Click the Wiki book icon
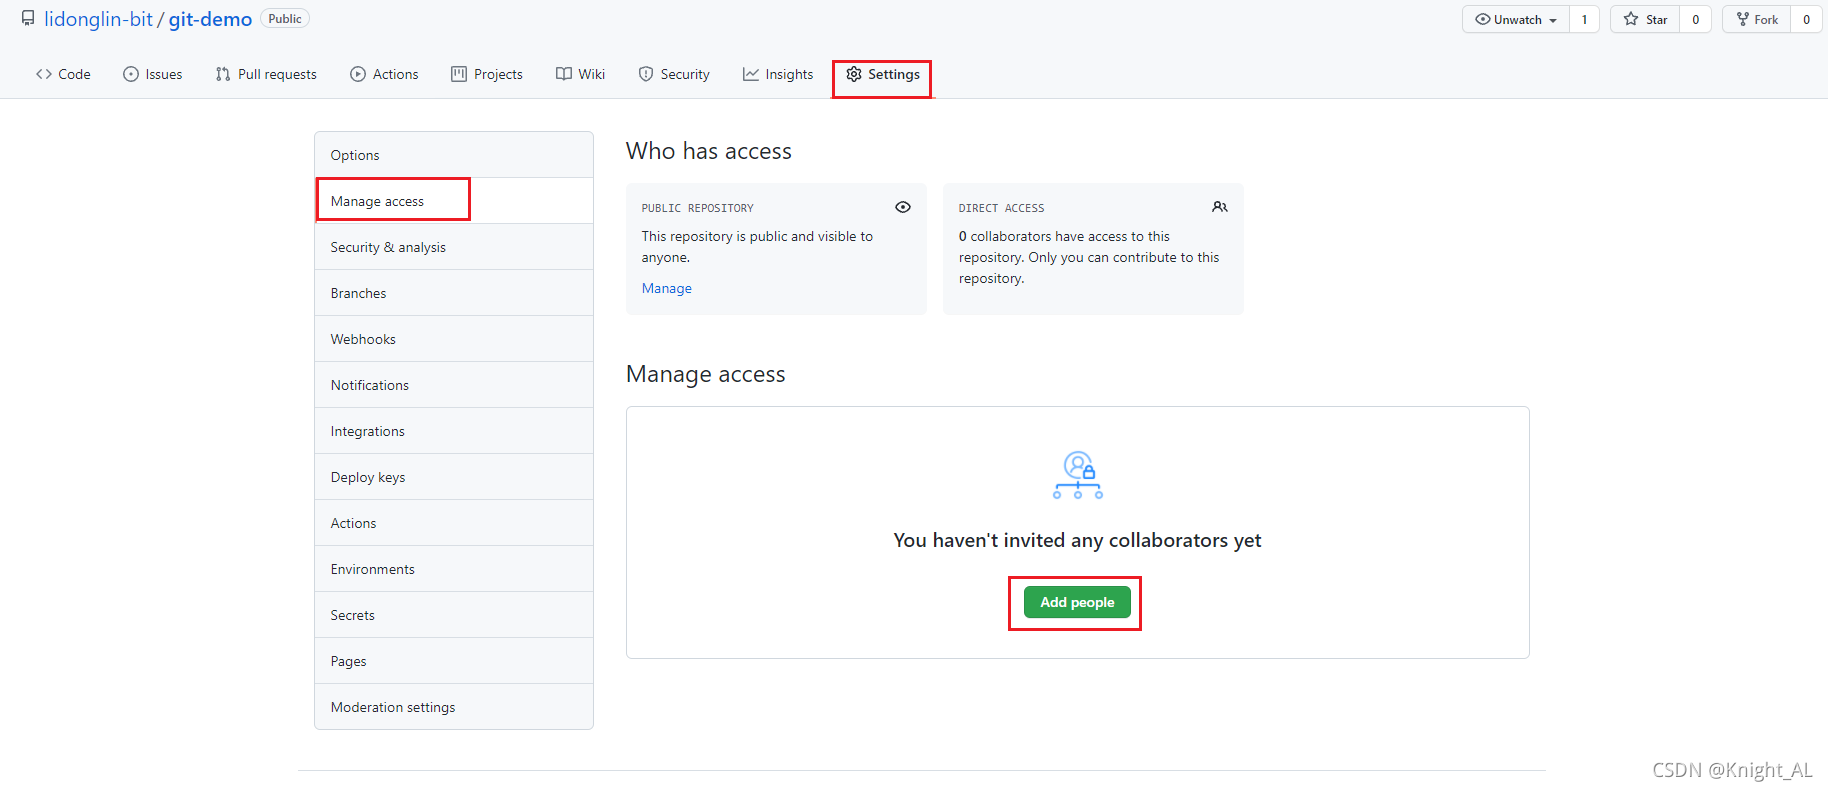The height and width of the screenshot is (791, 1828). click(564, 74)
